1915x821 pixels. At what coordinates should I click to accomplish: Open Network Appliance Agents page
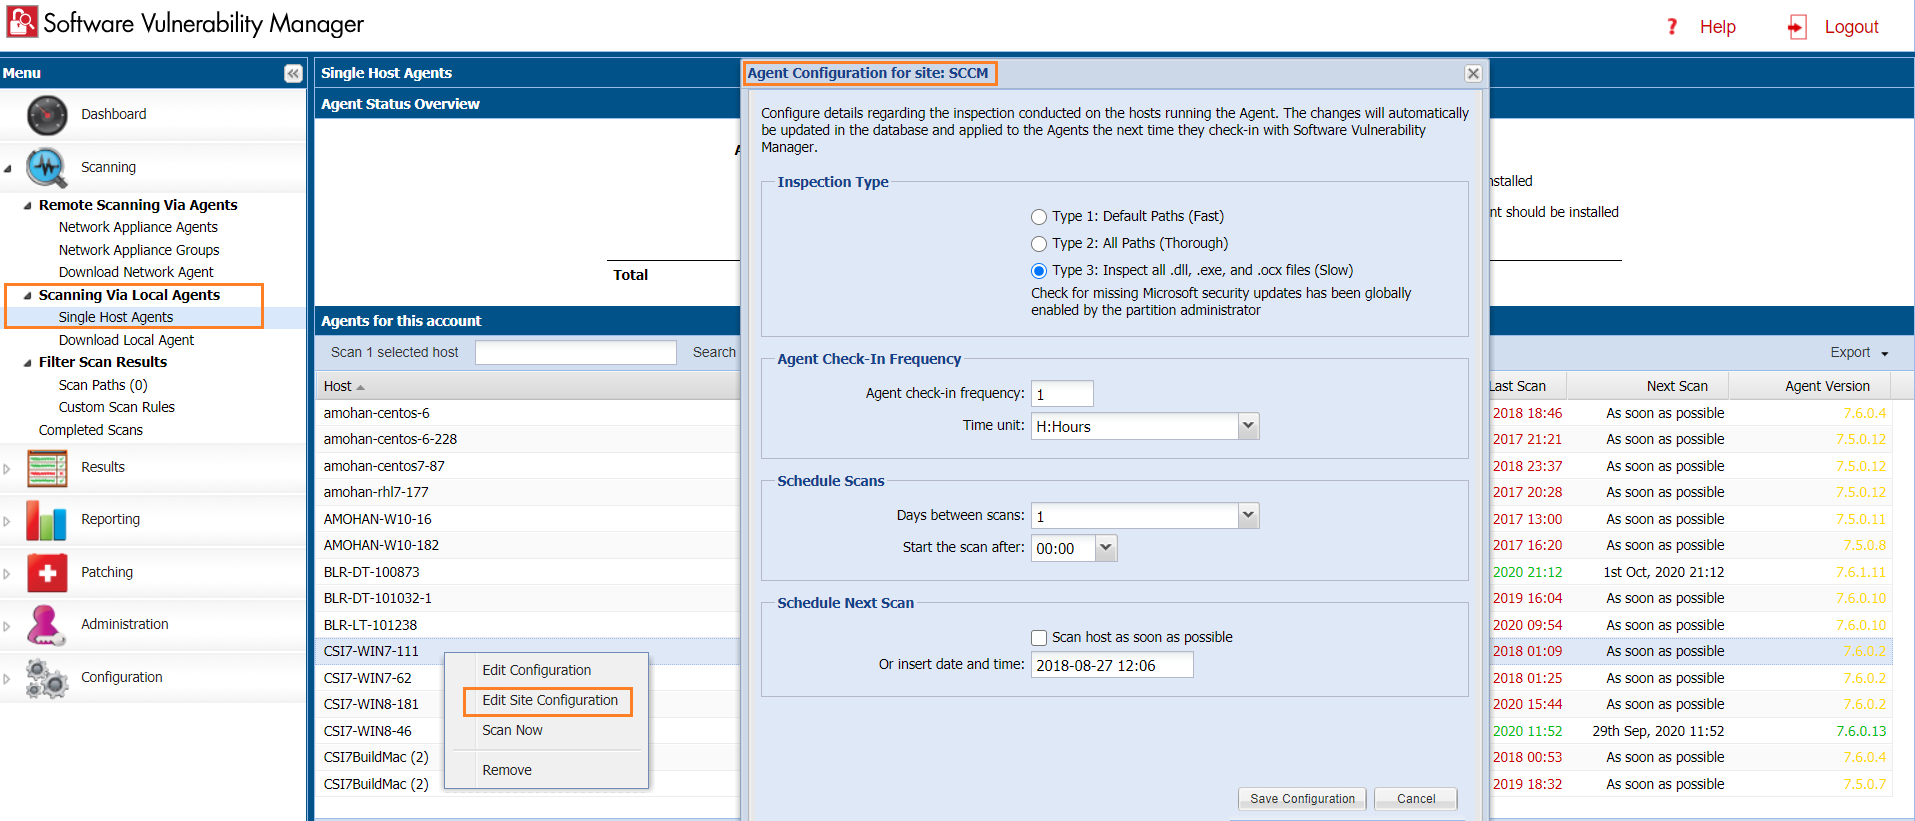[138, 227]
